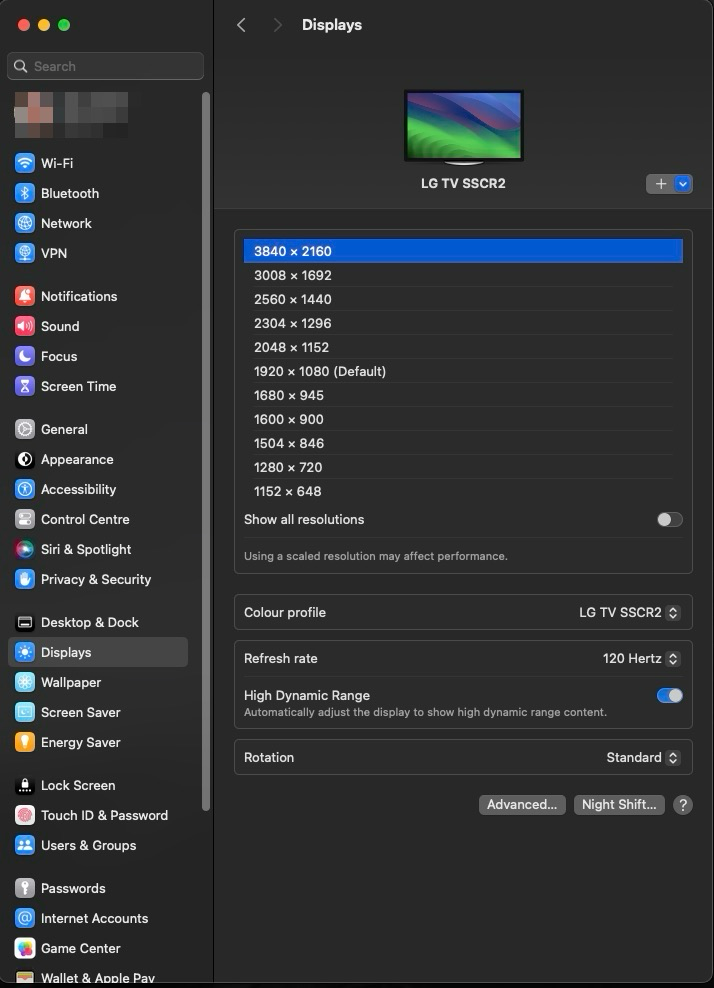Select the LG TV SSCR2 display thumbnail
Image resolution: width=714 pixels, height=988 pixels.
pyautogui.click(x=463, y=127)
